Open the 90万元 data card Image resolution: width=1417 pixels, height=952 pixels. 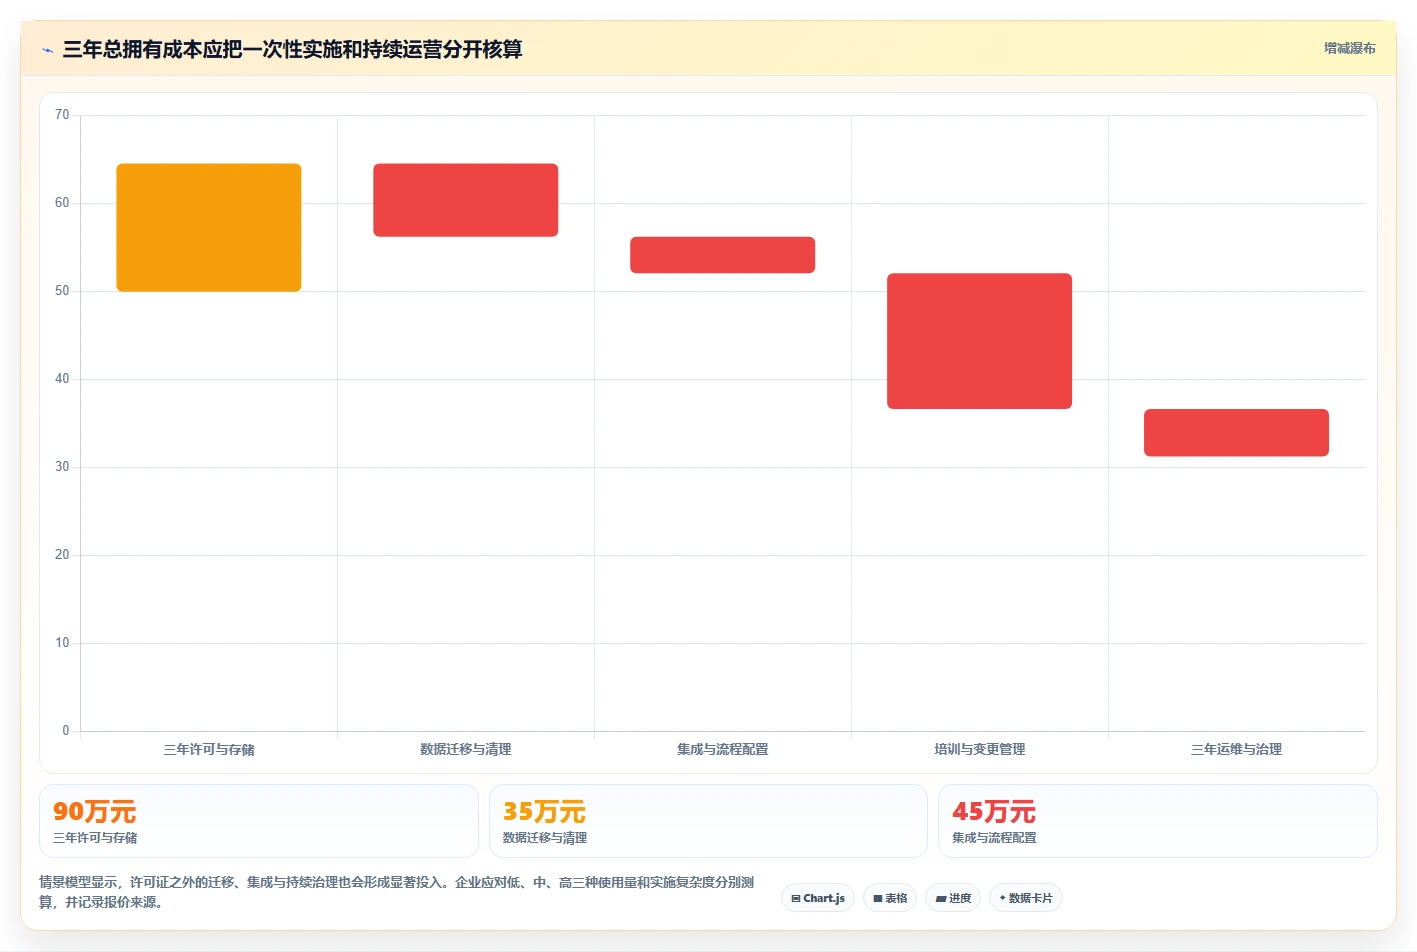[x=259, y=821]
